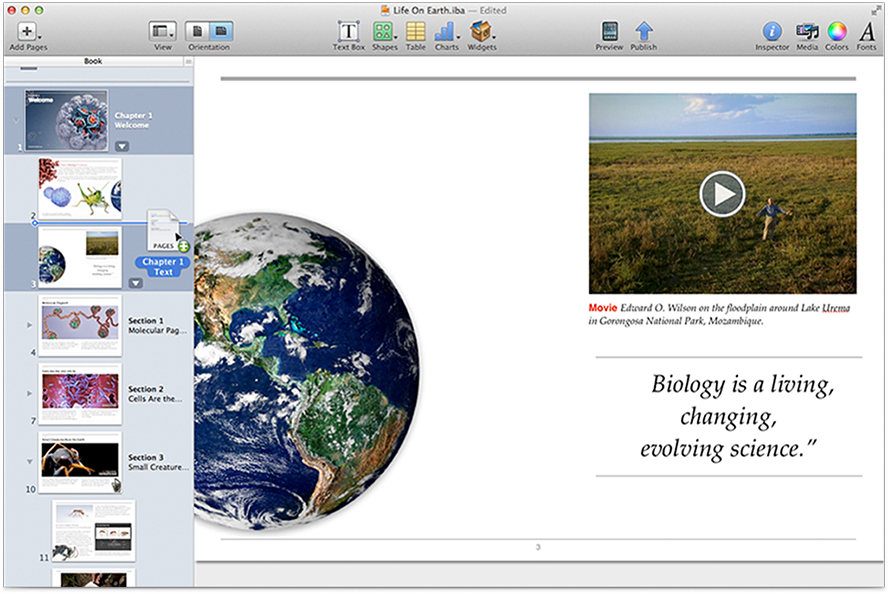Image resolution: width=888 pixels, height=594 pixels.
Task: Insert a Text Box from toolbar
Action: pyautogui.click(x=348, y=32)
